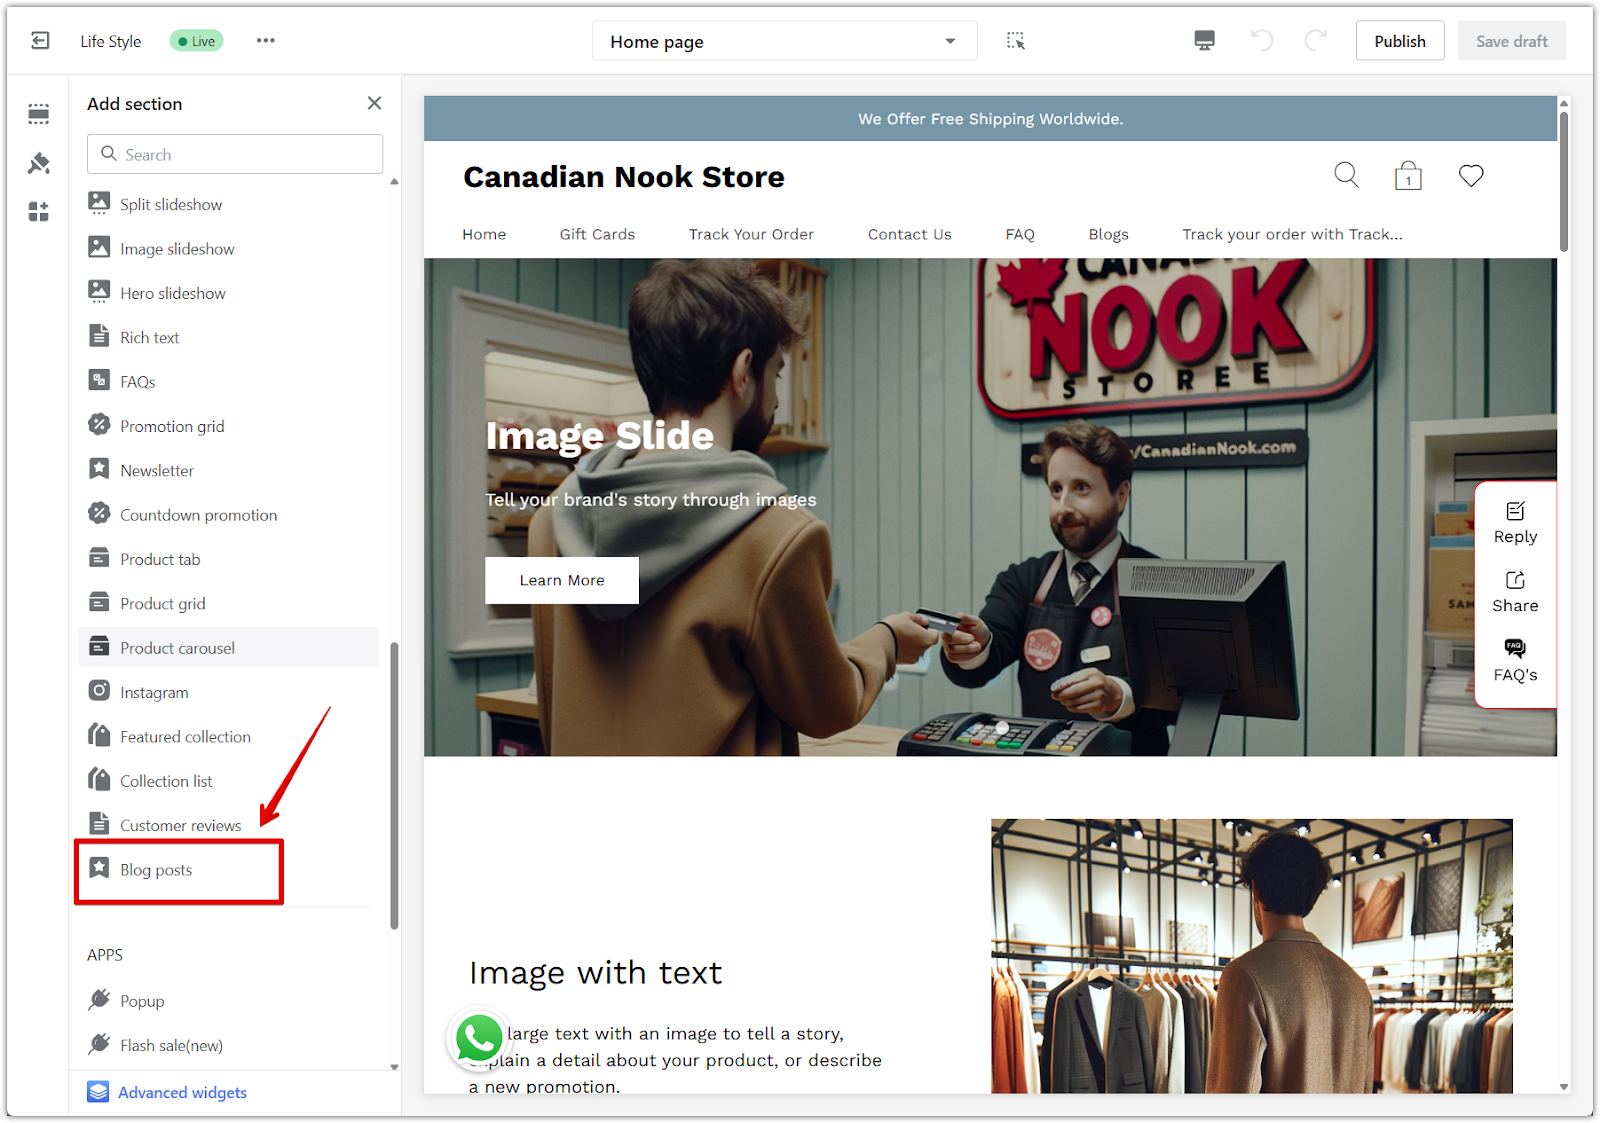Click the Promotion grid discount icon
Screen dimensions: 1600x1123
point(99,424)
